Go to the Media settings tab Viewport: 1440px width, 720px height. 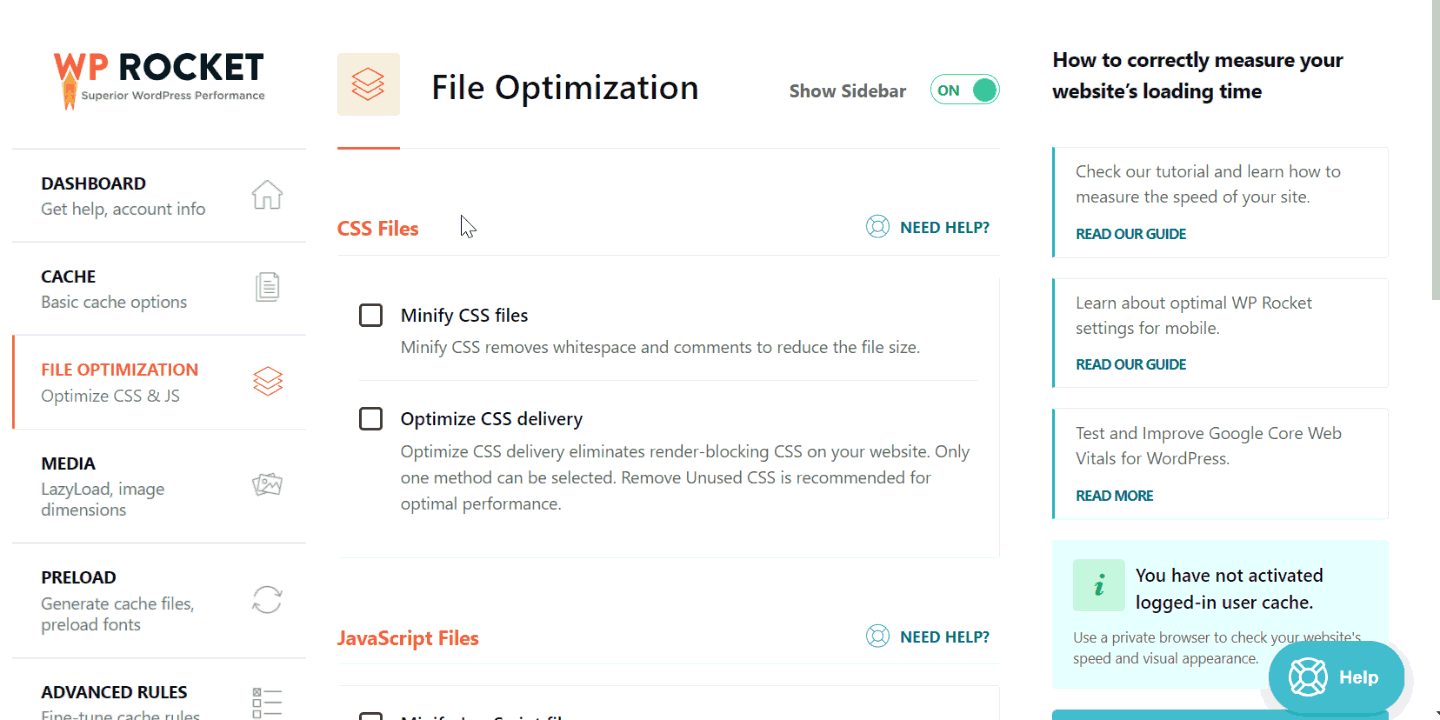pos(103,486)
